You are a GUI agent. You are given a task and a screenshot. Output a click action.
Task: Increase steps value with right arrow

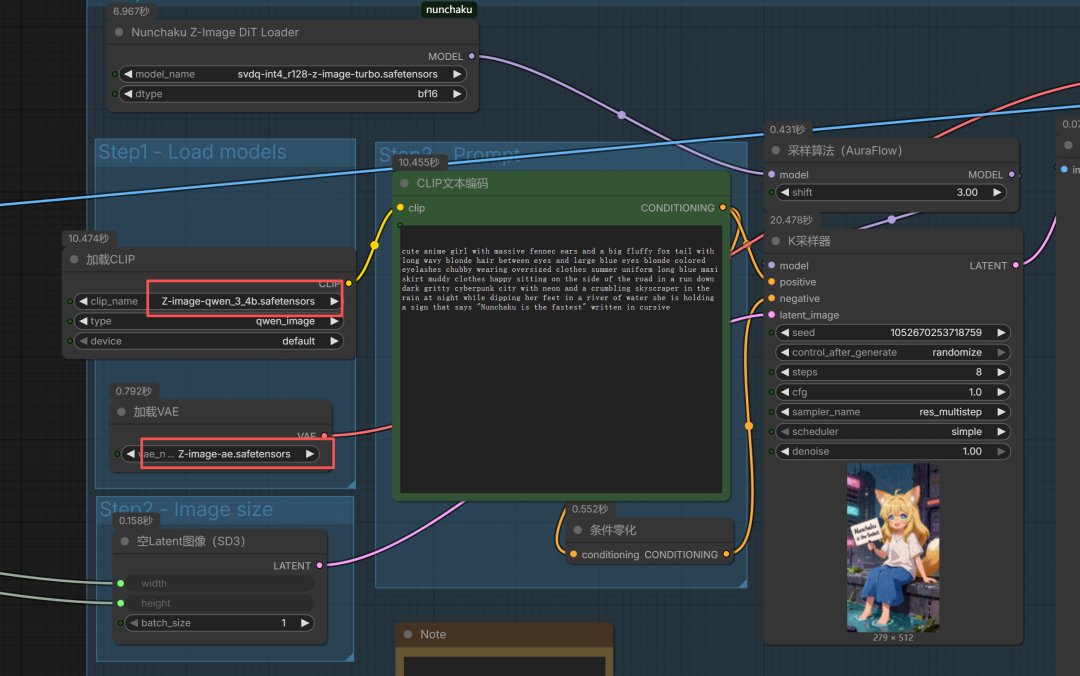click(1001, 373)
